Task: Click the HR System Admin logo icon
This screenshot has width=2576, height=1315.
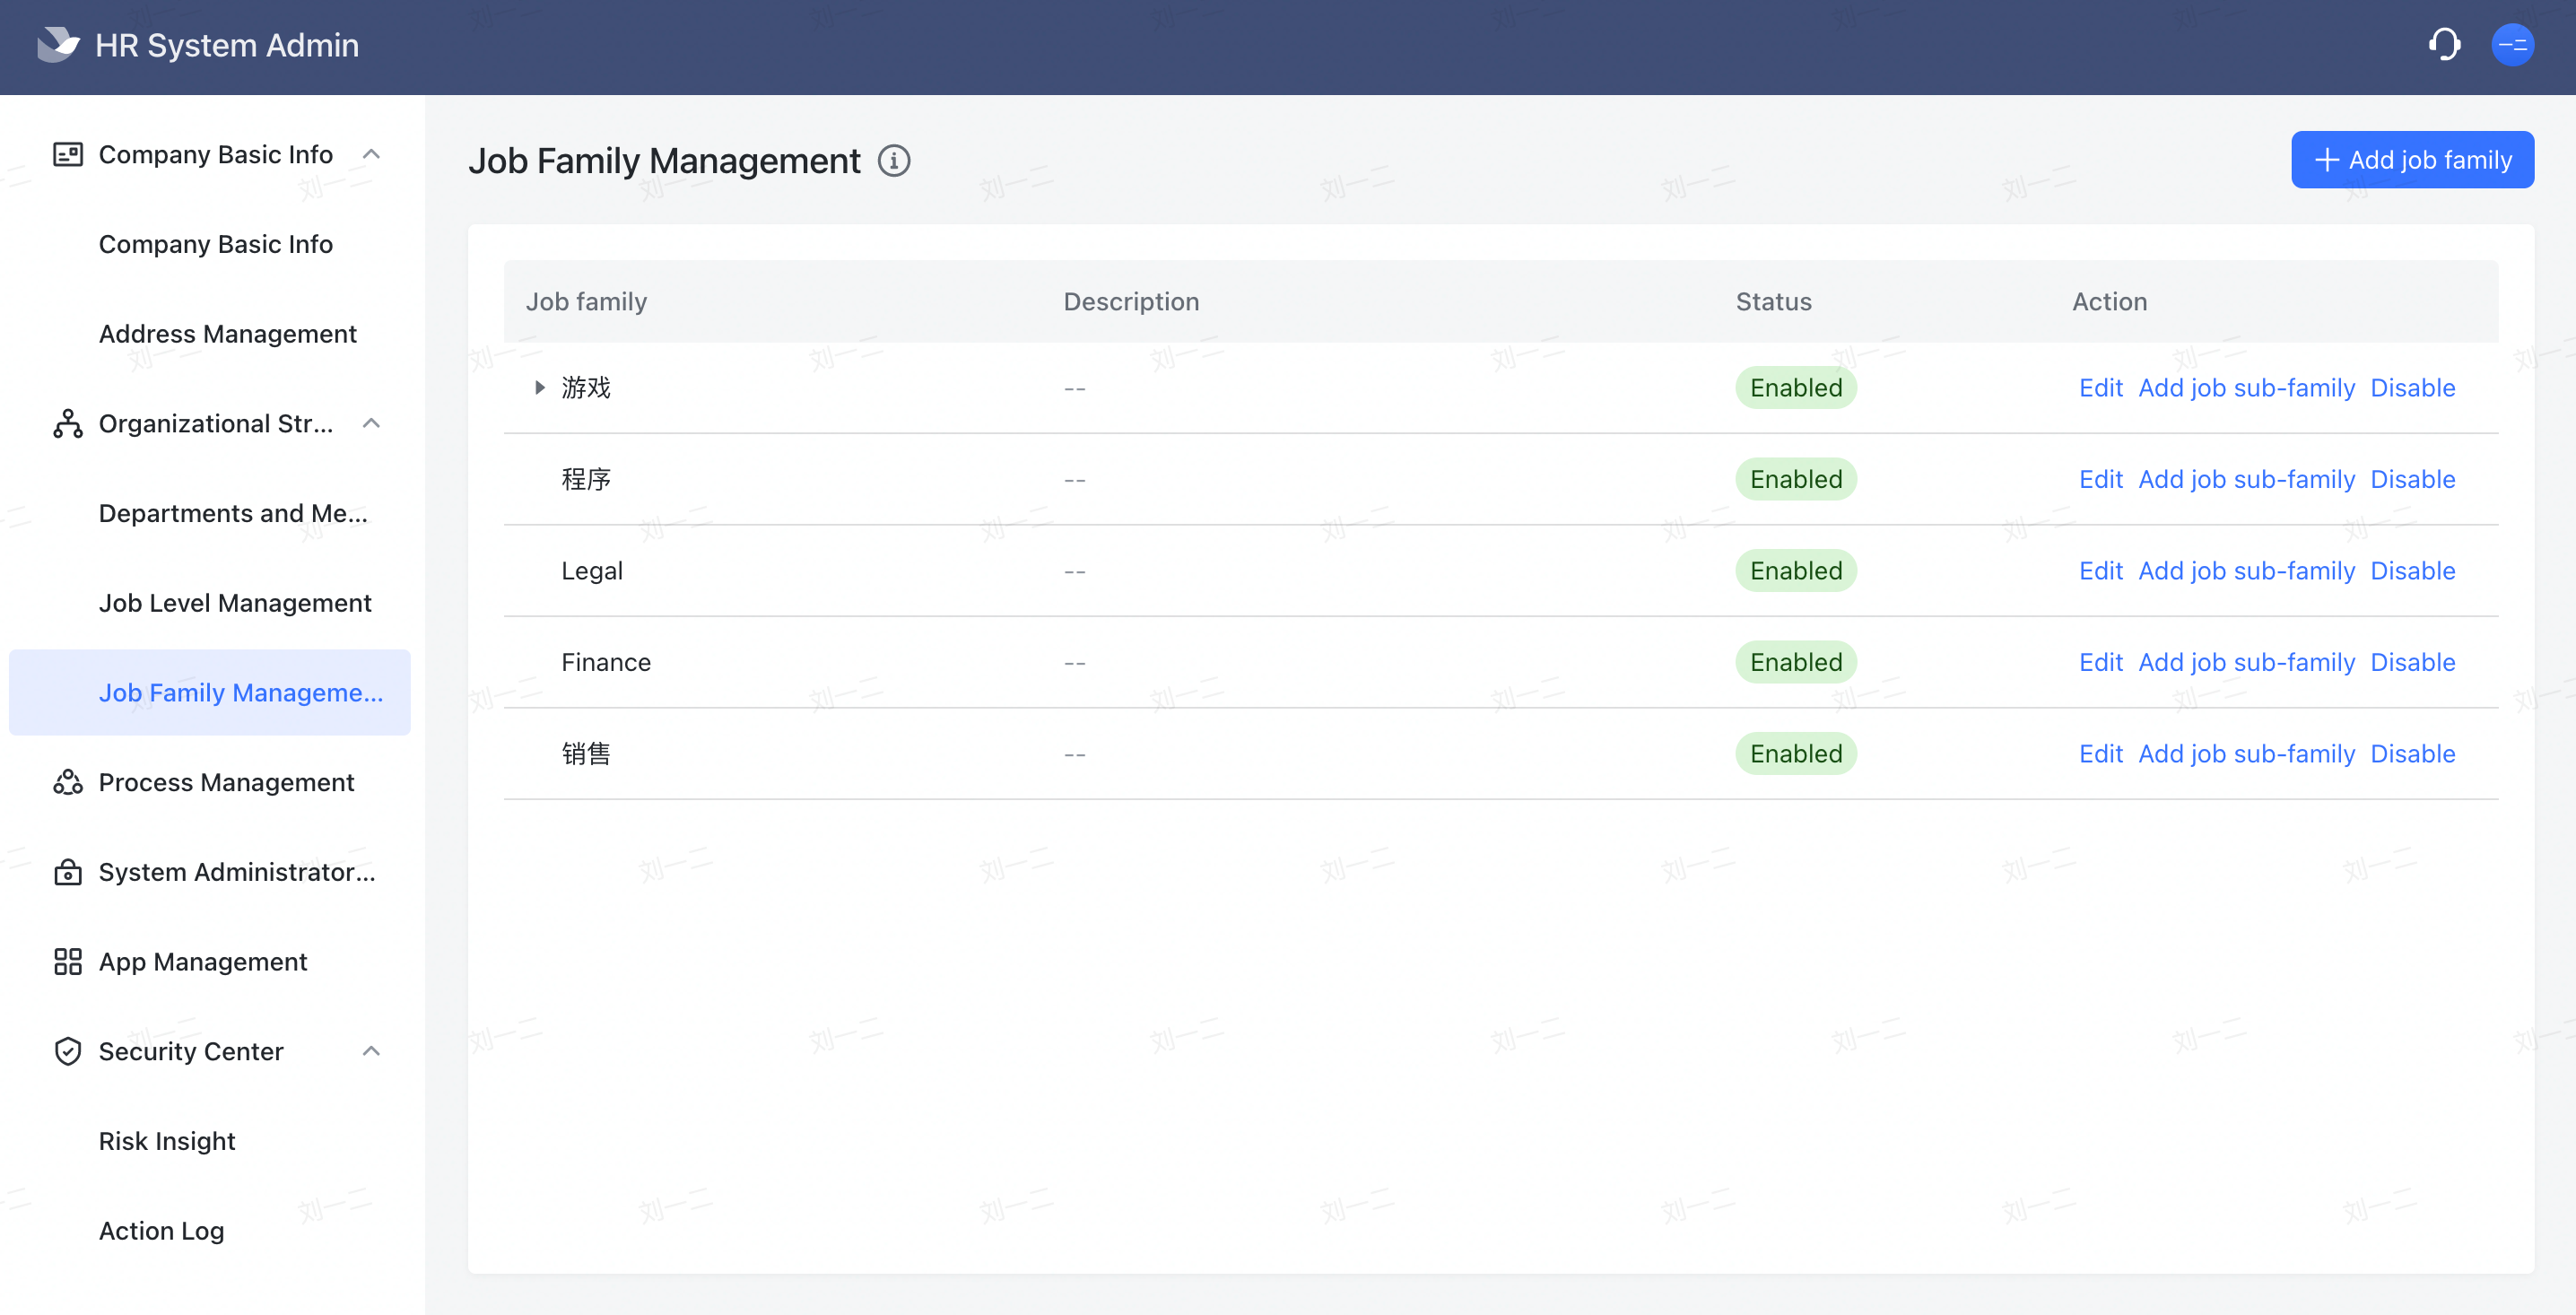Action: click(57, 44)
